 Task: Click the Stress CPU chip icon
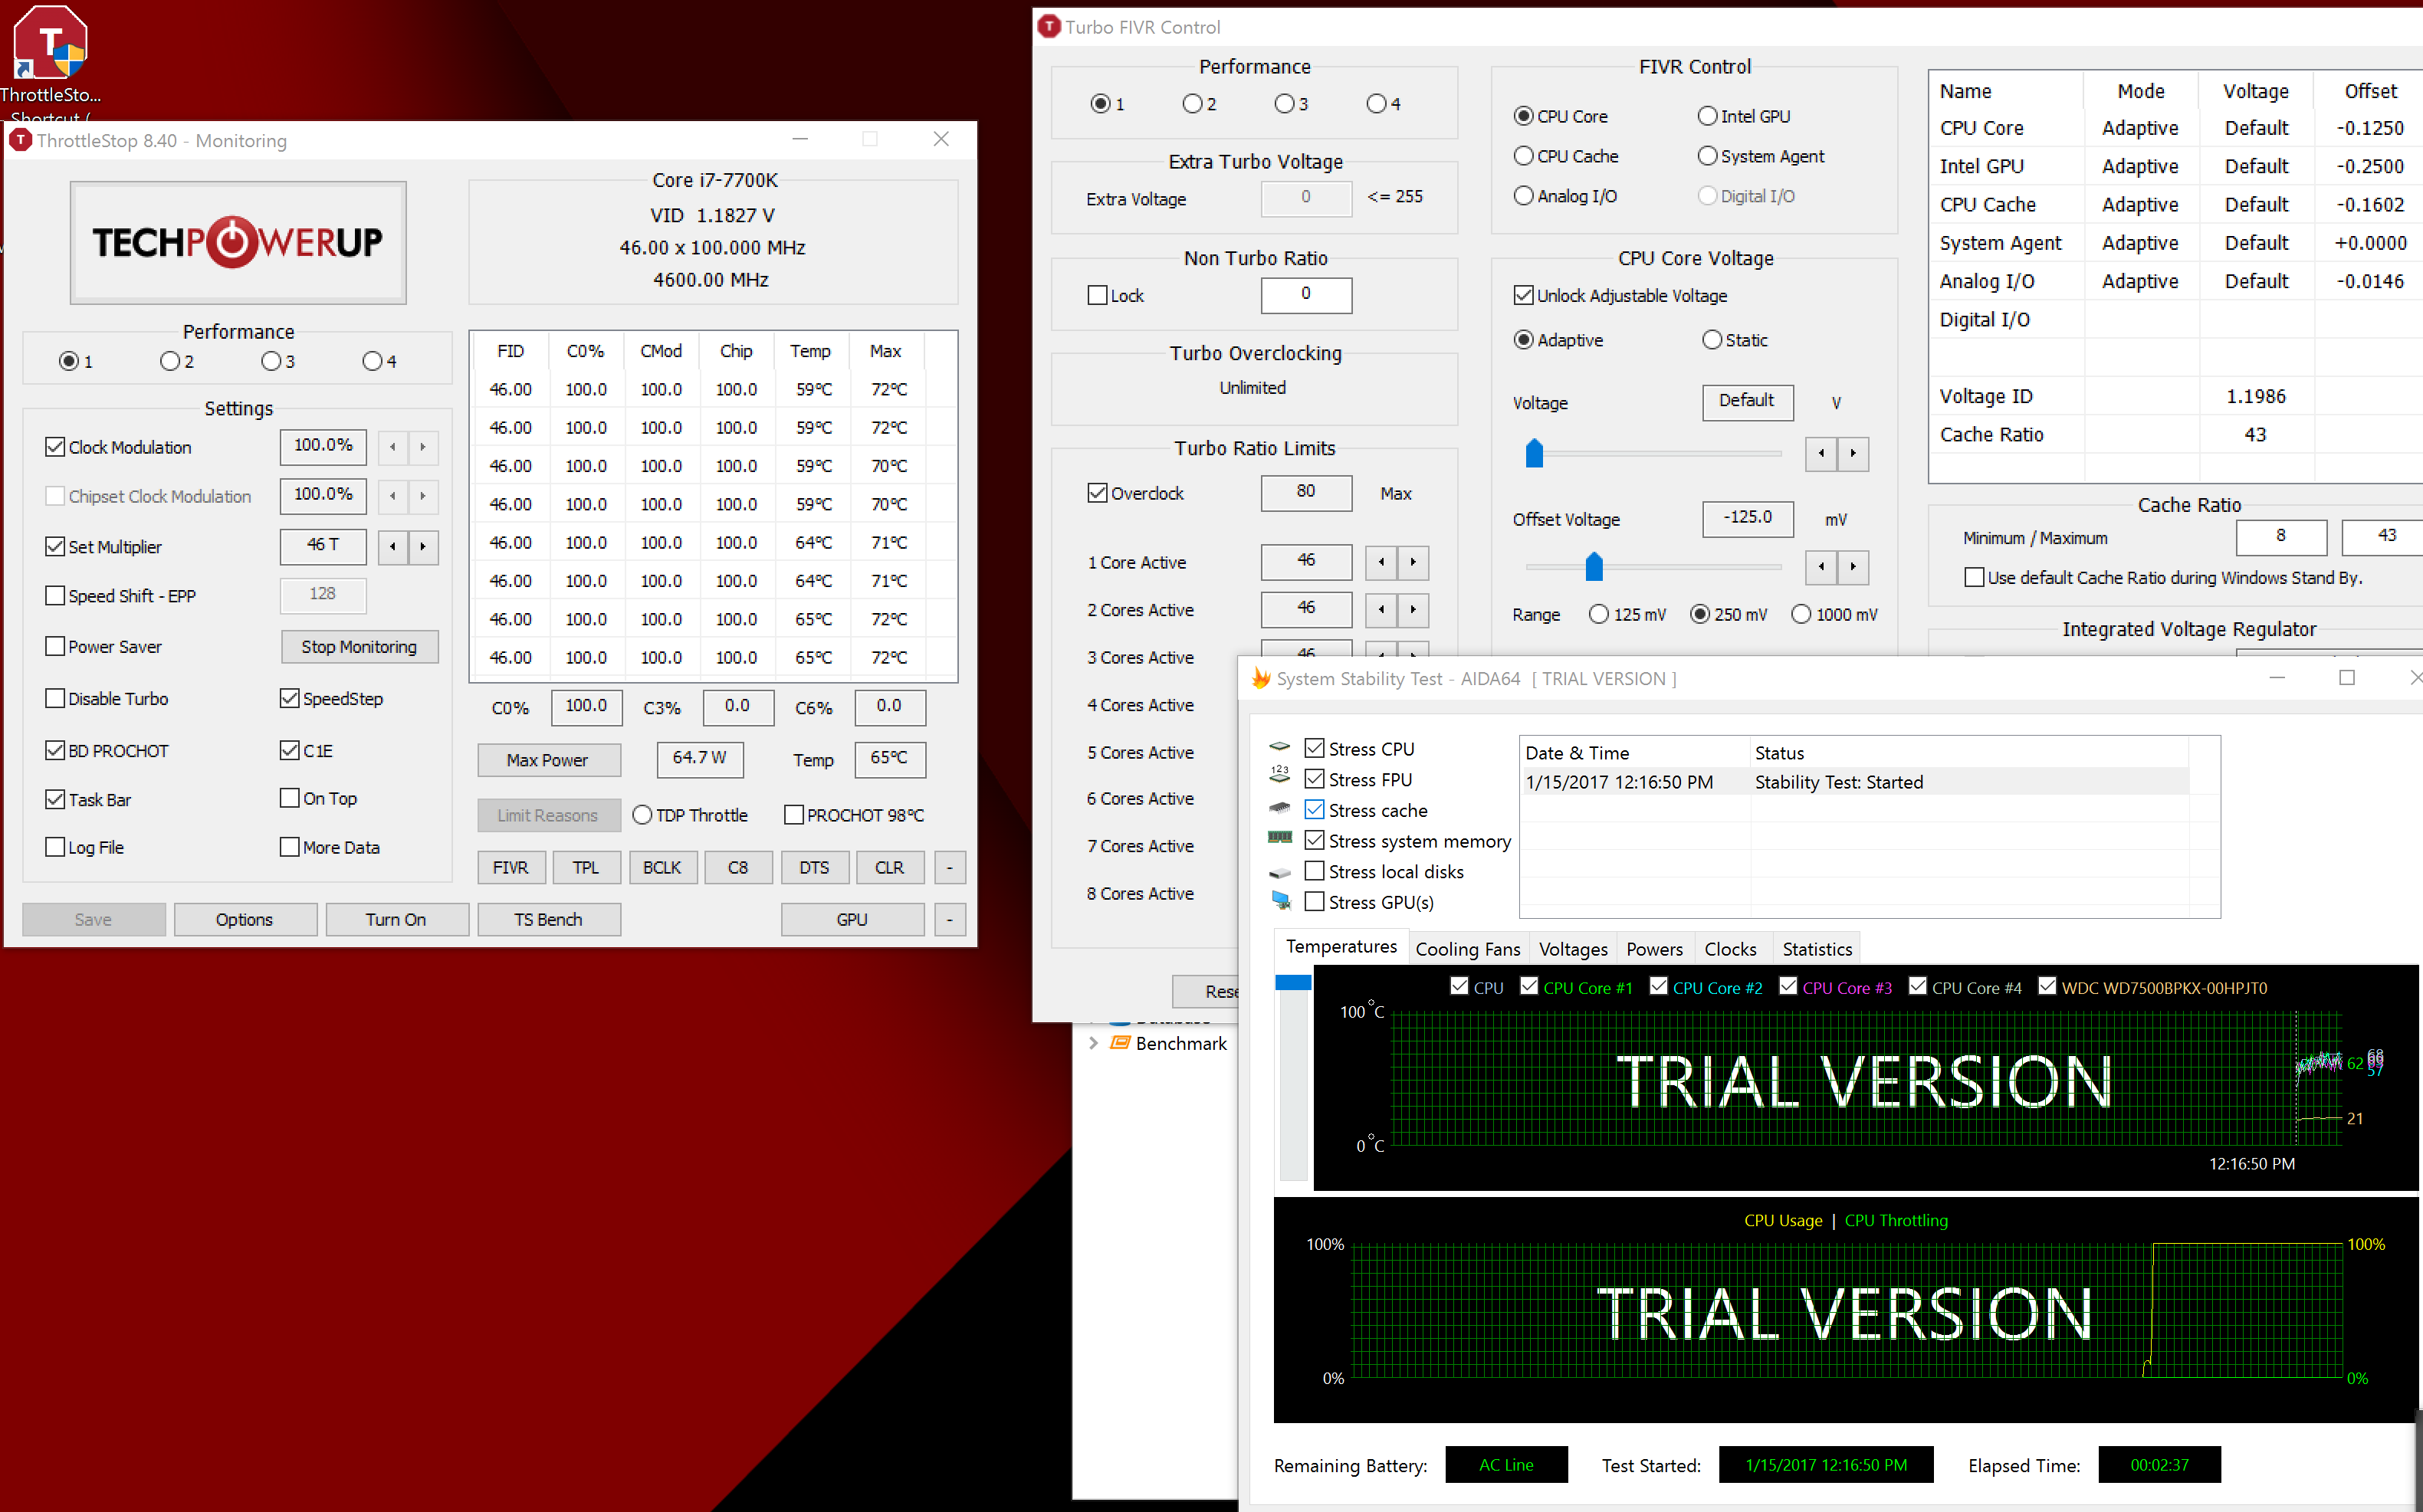tap(1280, 748)
